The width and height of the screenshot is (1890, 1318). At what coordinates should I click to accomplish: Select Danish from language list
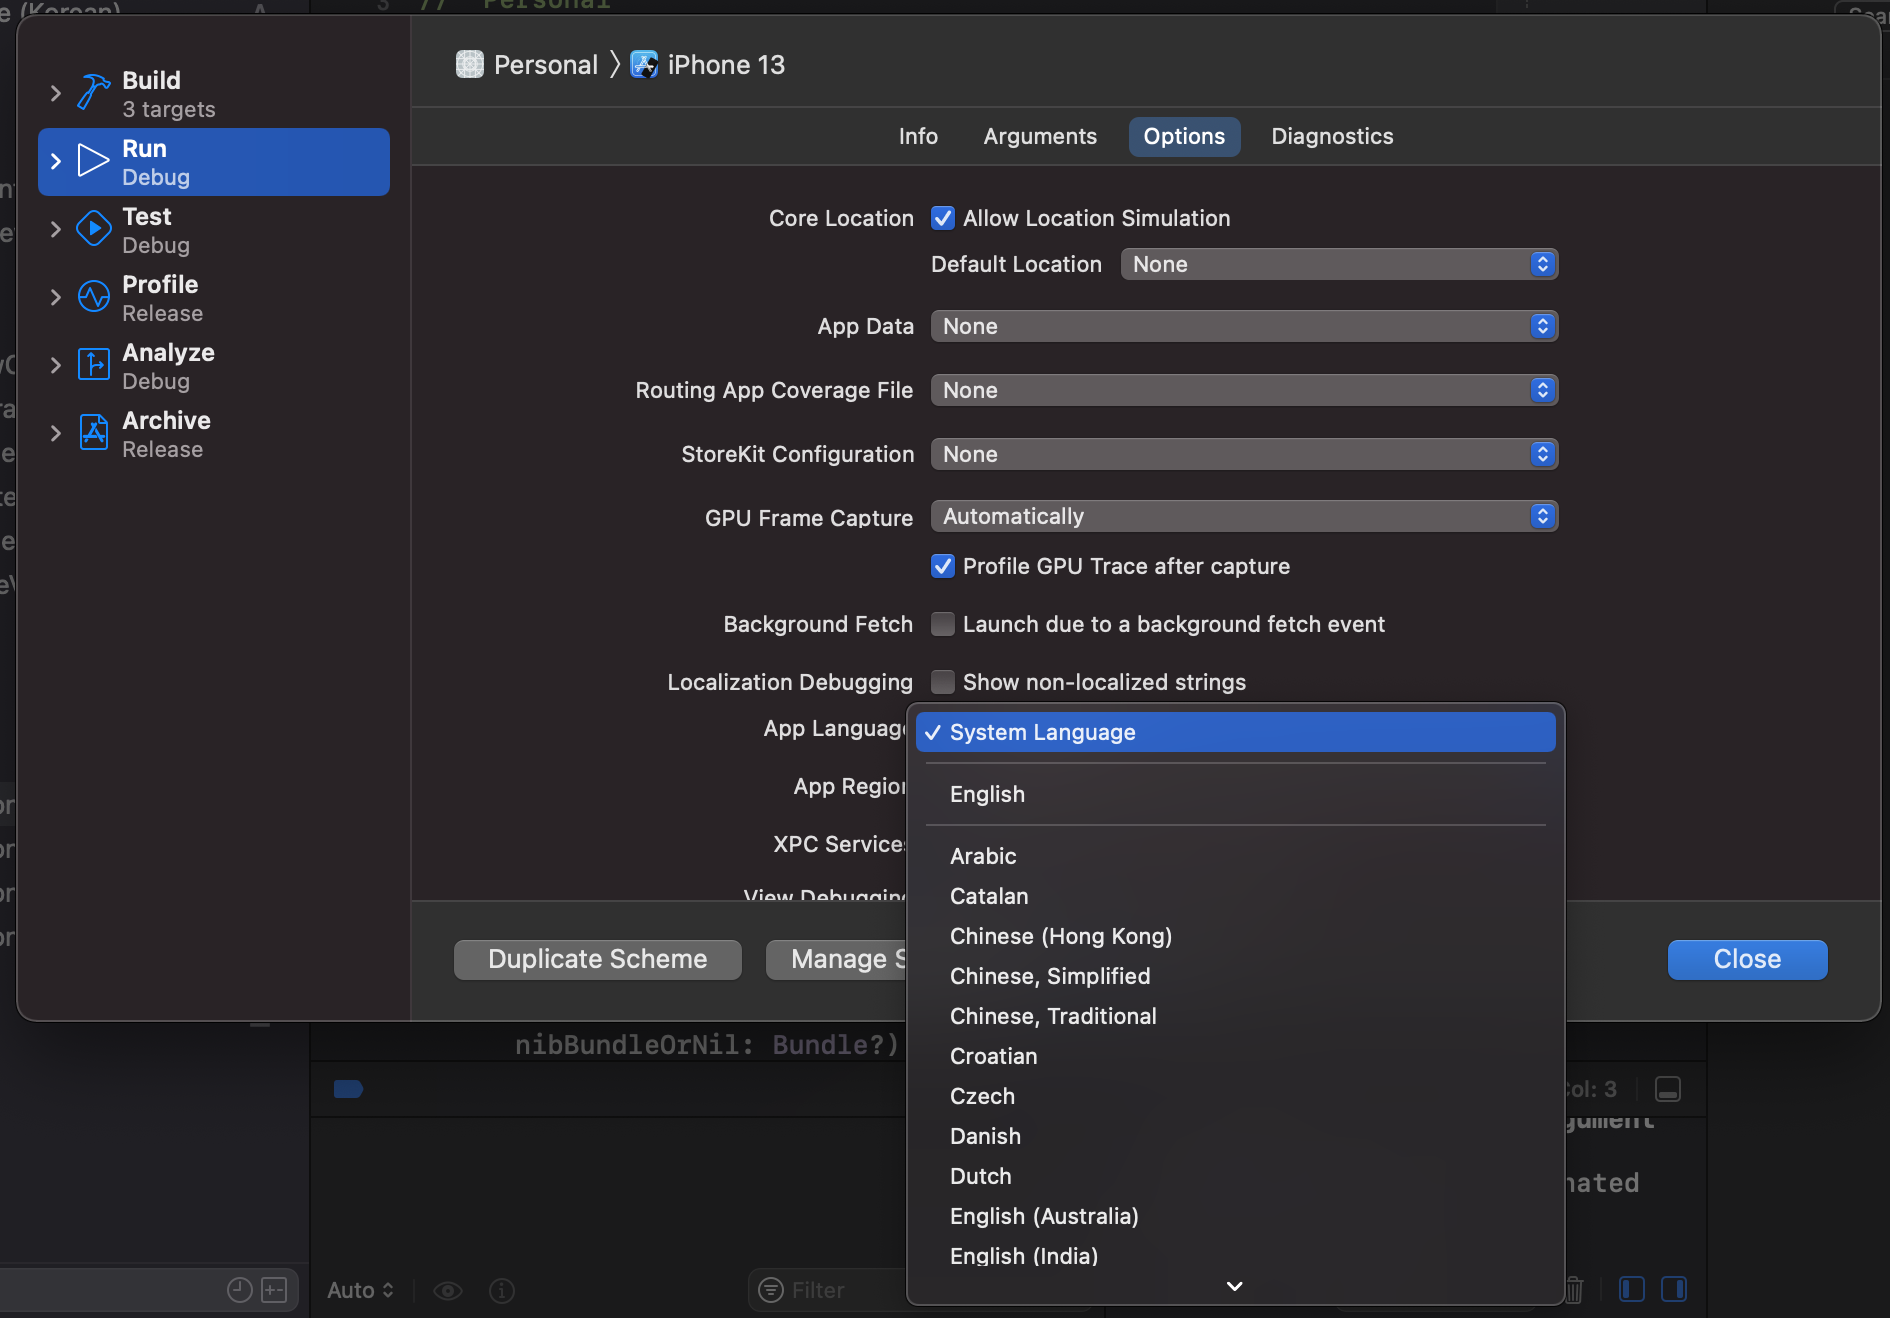pyautogui.click(x=1235, y=1136)
